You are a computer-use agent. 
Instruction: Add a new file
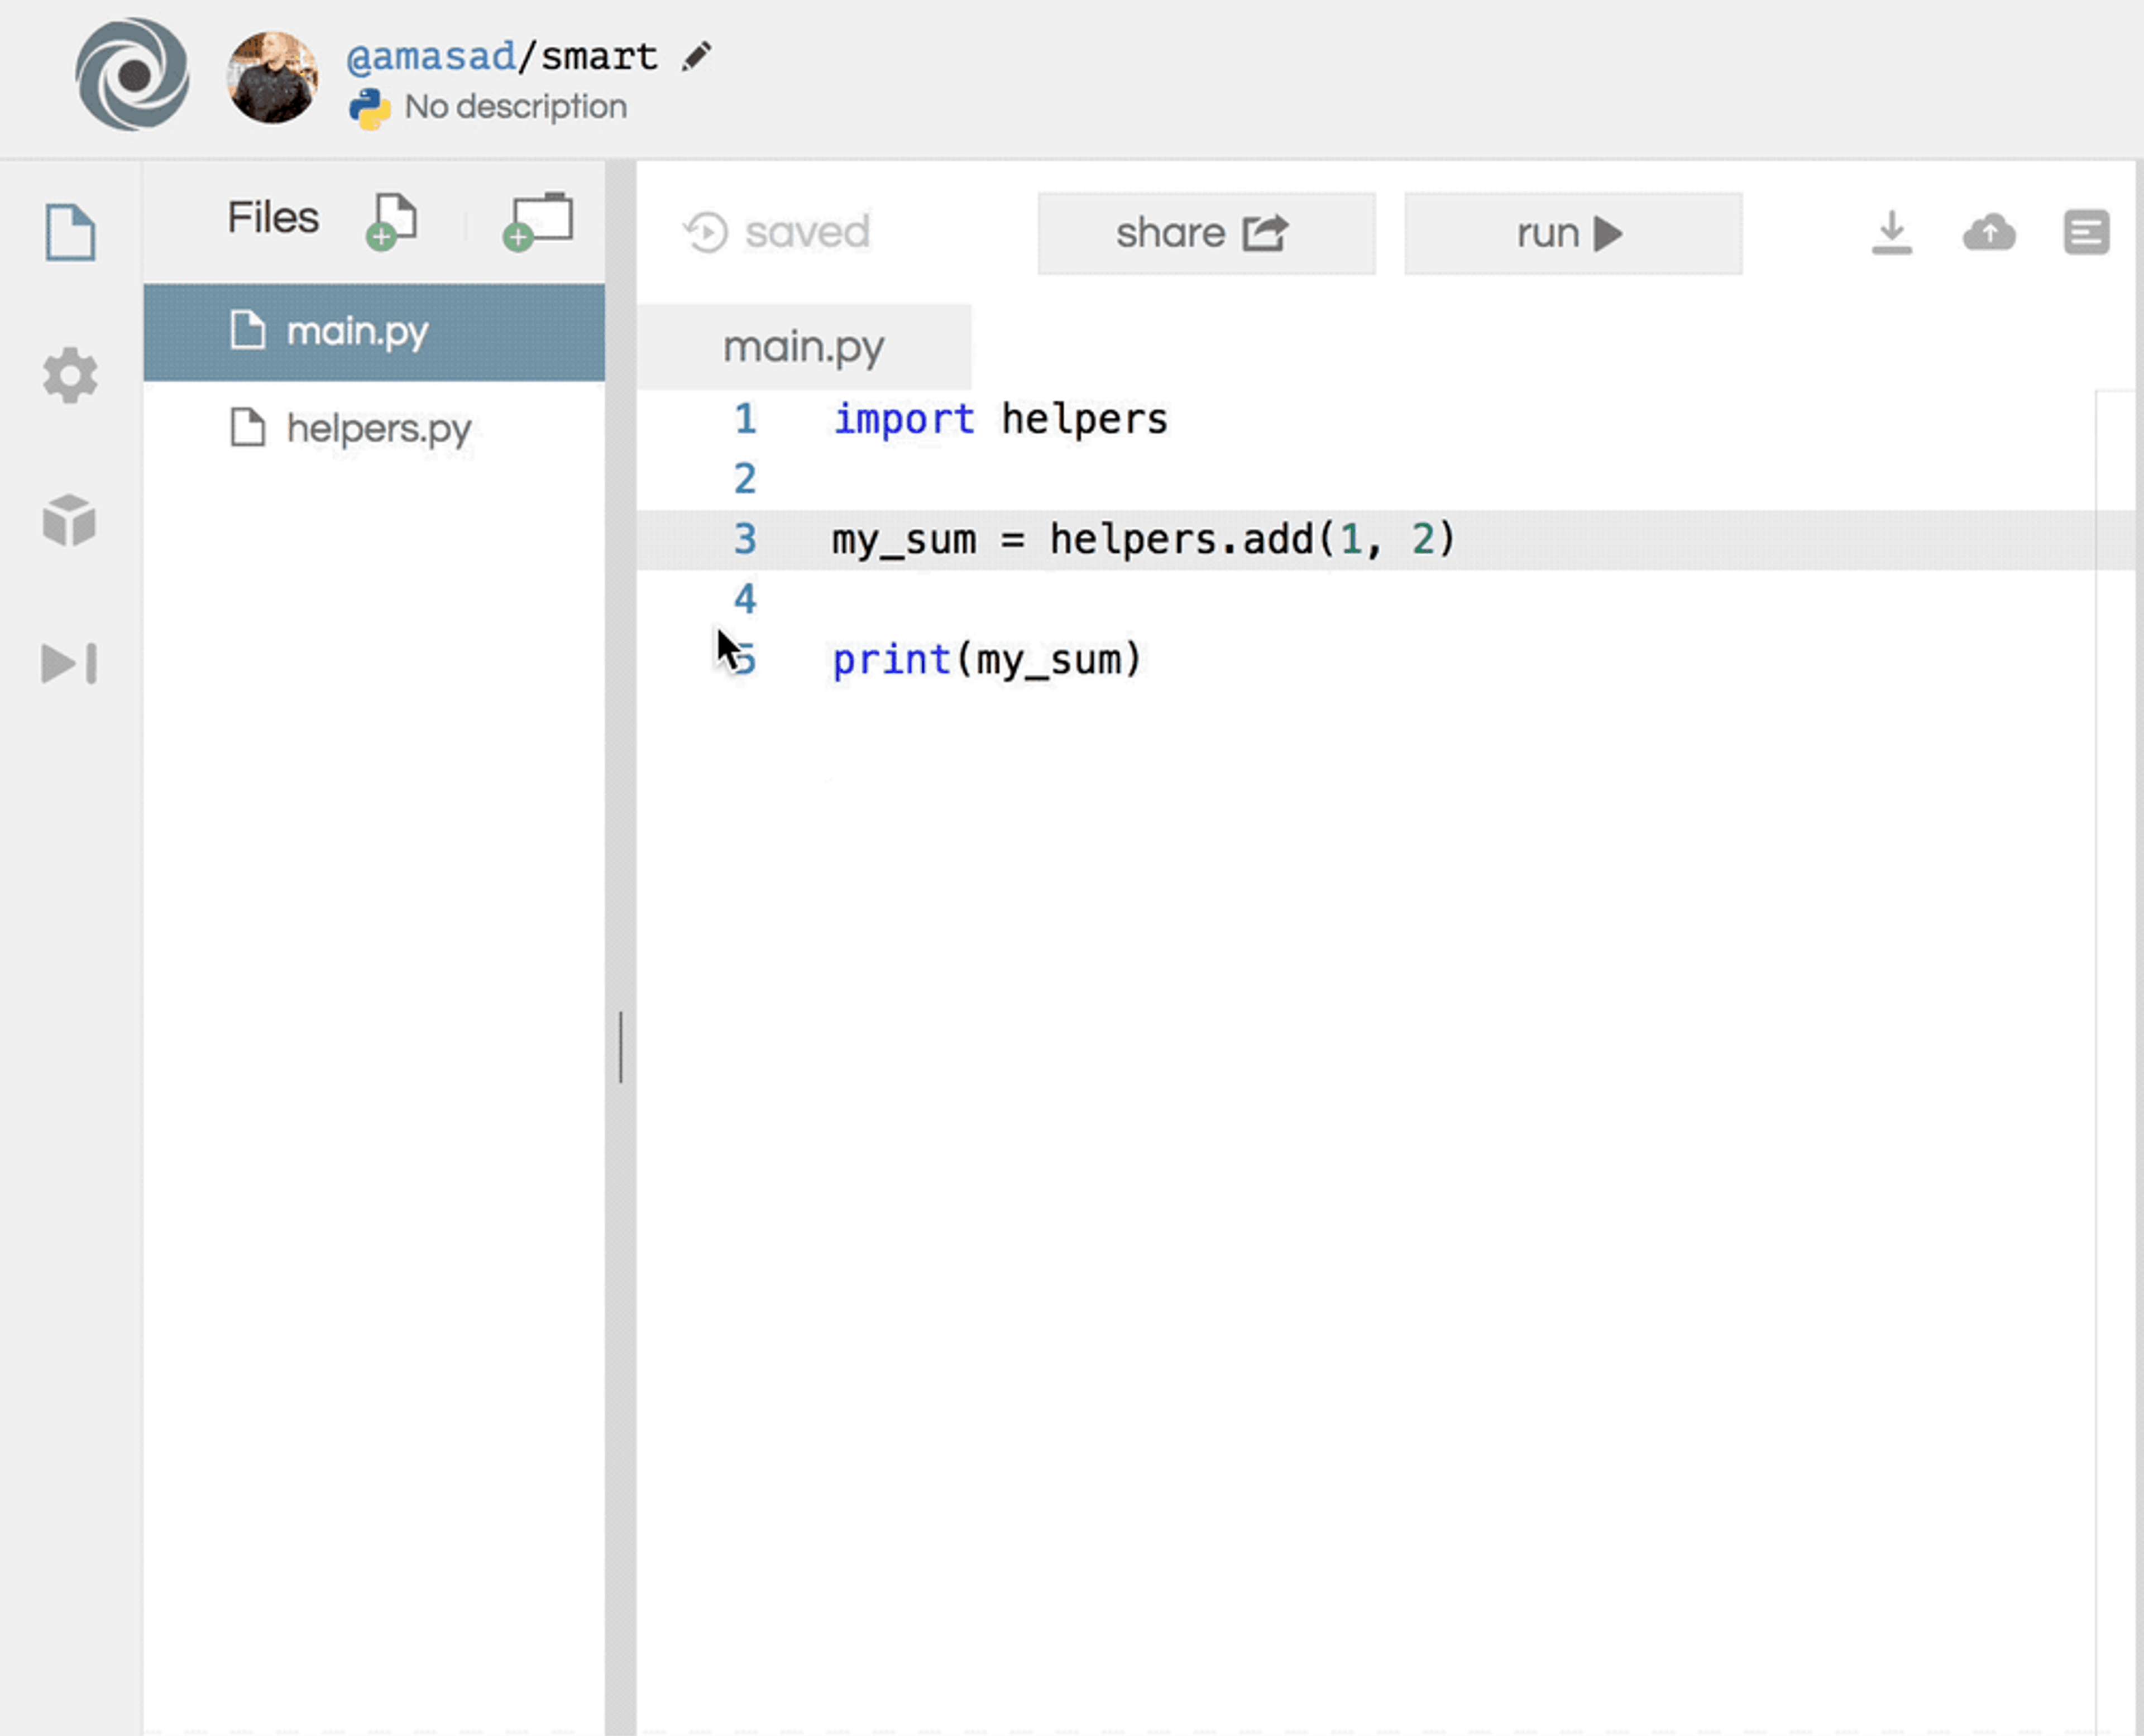click(392, 220)
